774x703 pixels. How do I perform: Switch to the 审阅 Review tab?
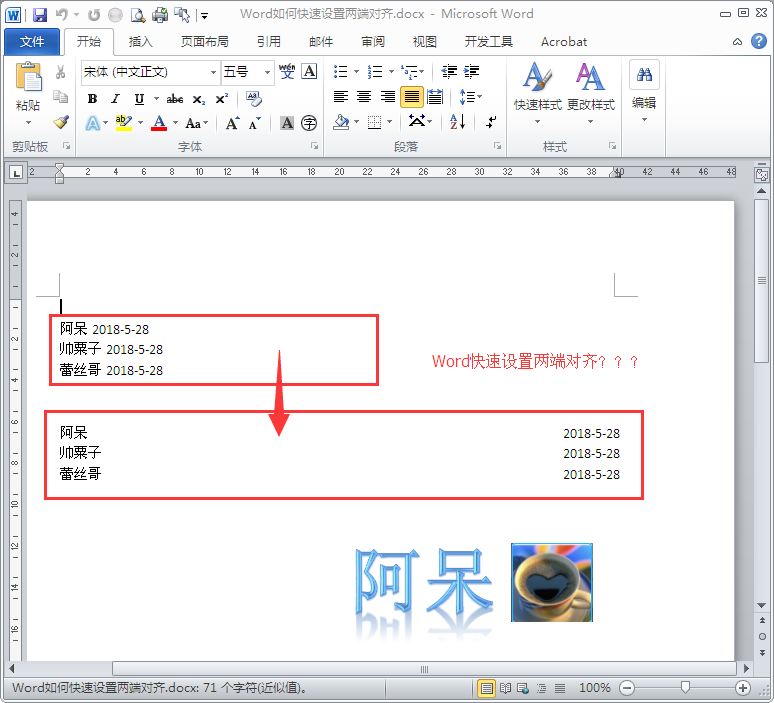[373, 42]
